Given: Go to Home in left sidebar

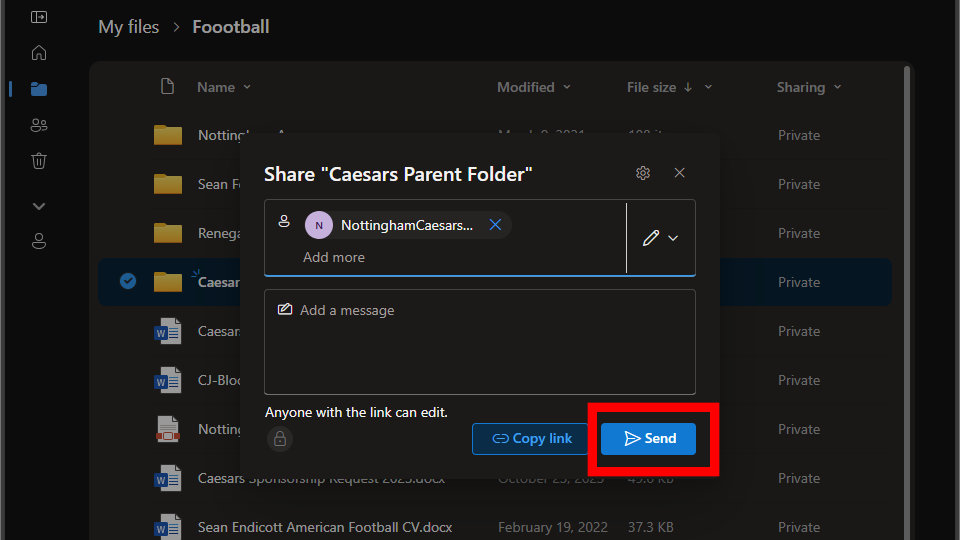Looking at the screenshot, I should click(39, 53).
